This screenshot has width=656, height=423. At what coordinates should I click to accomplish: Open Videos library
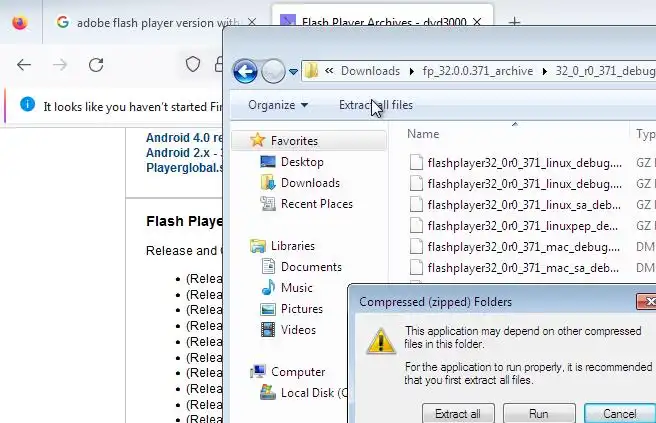click(298, 330)
